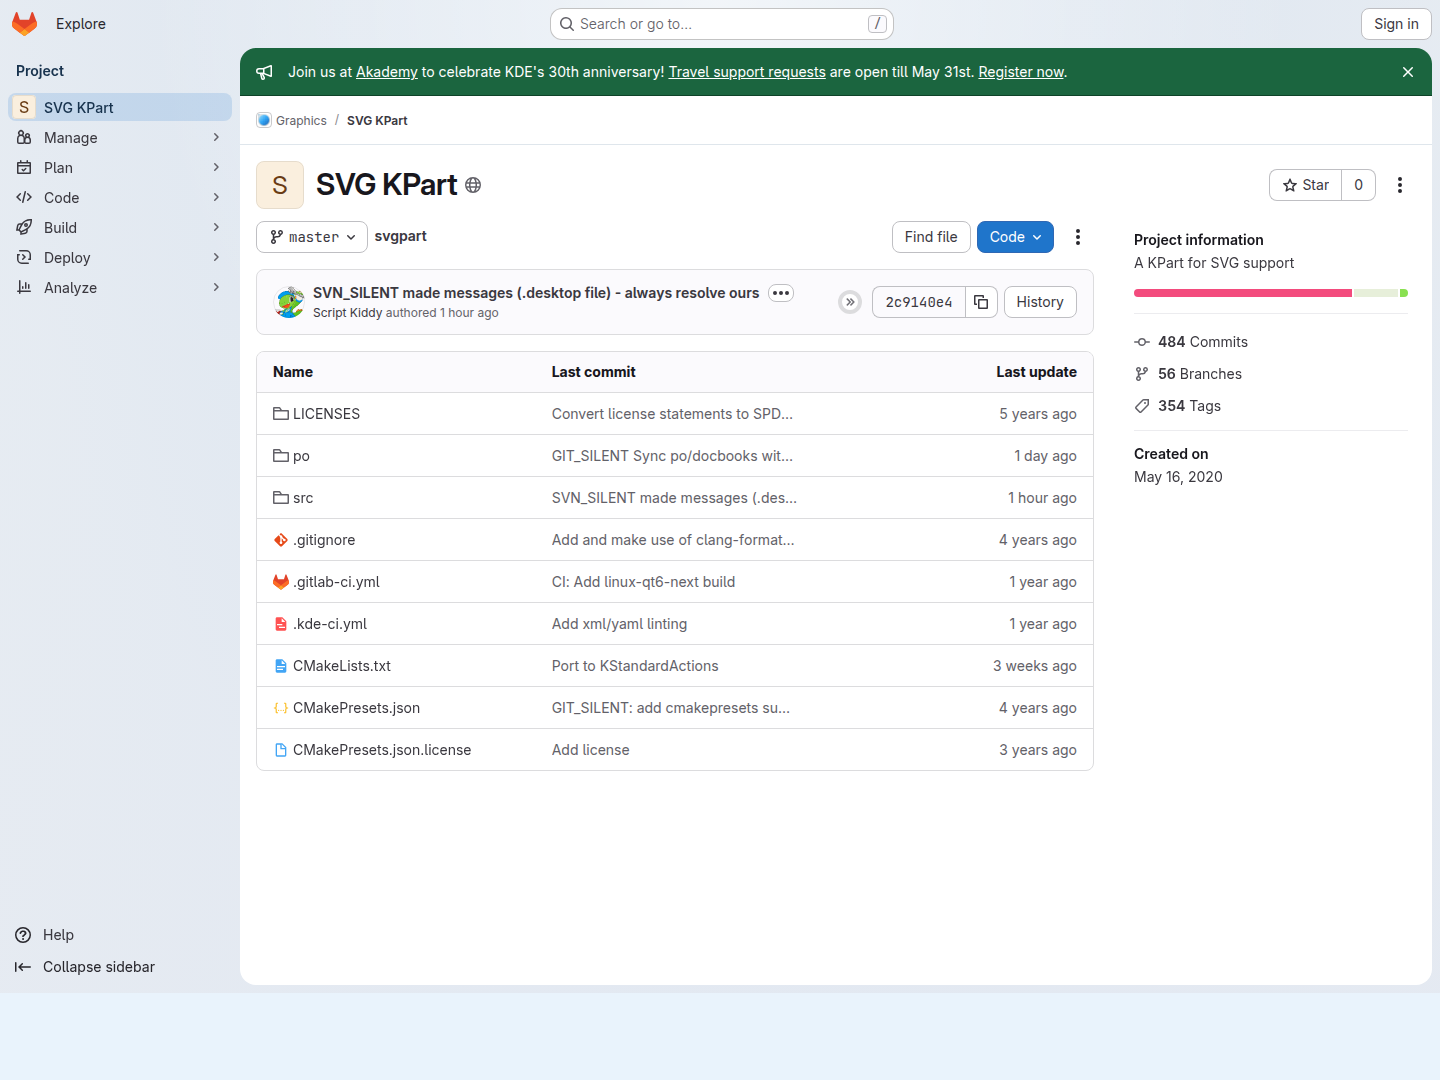View the 56 Branches link

1200,374
